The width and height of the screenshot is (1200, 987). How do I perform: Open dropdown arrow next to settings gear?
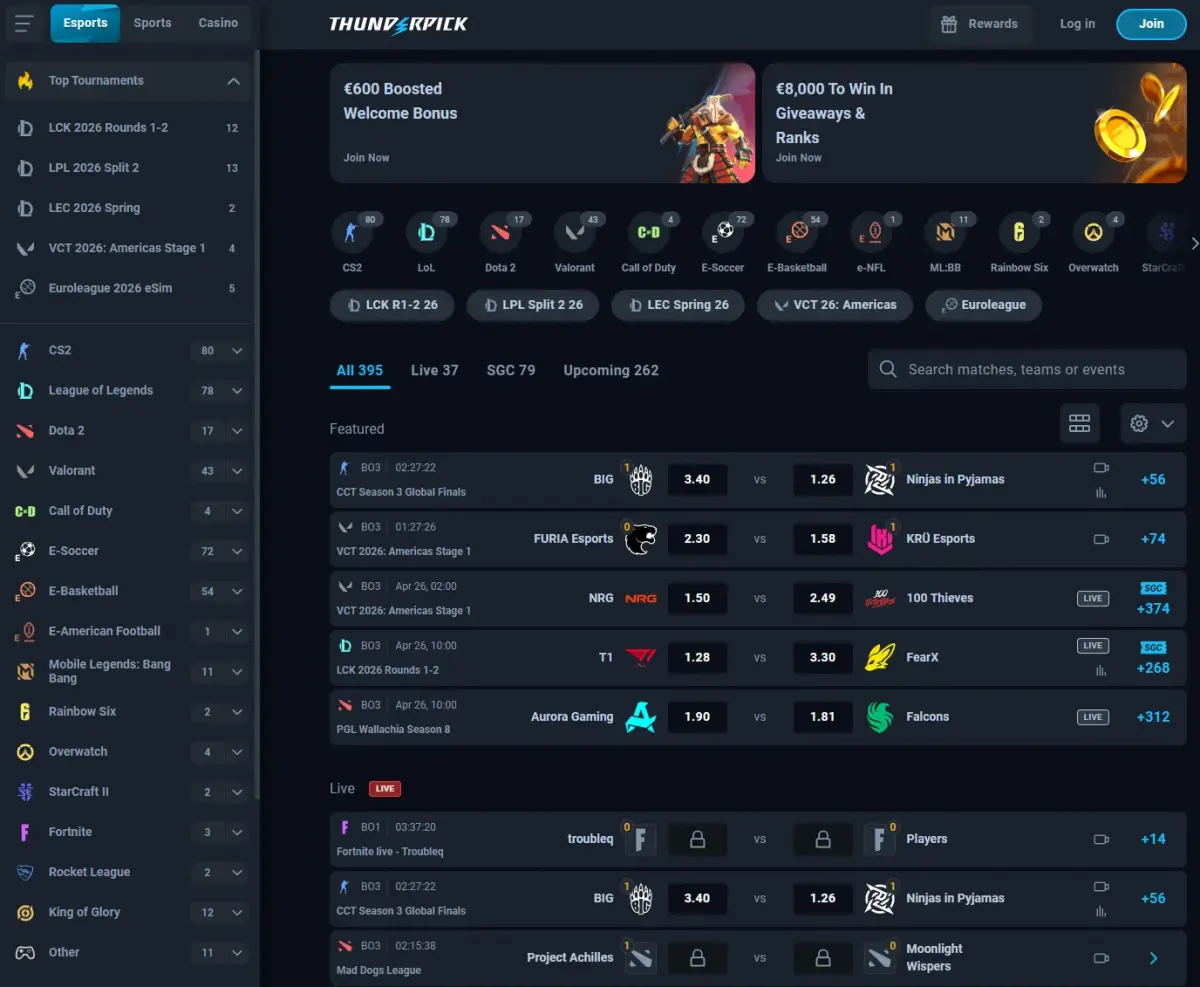[x=1167, y=424]
